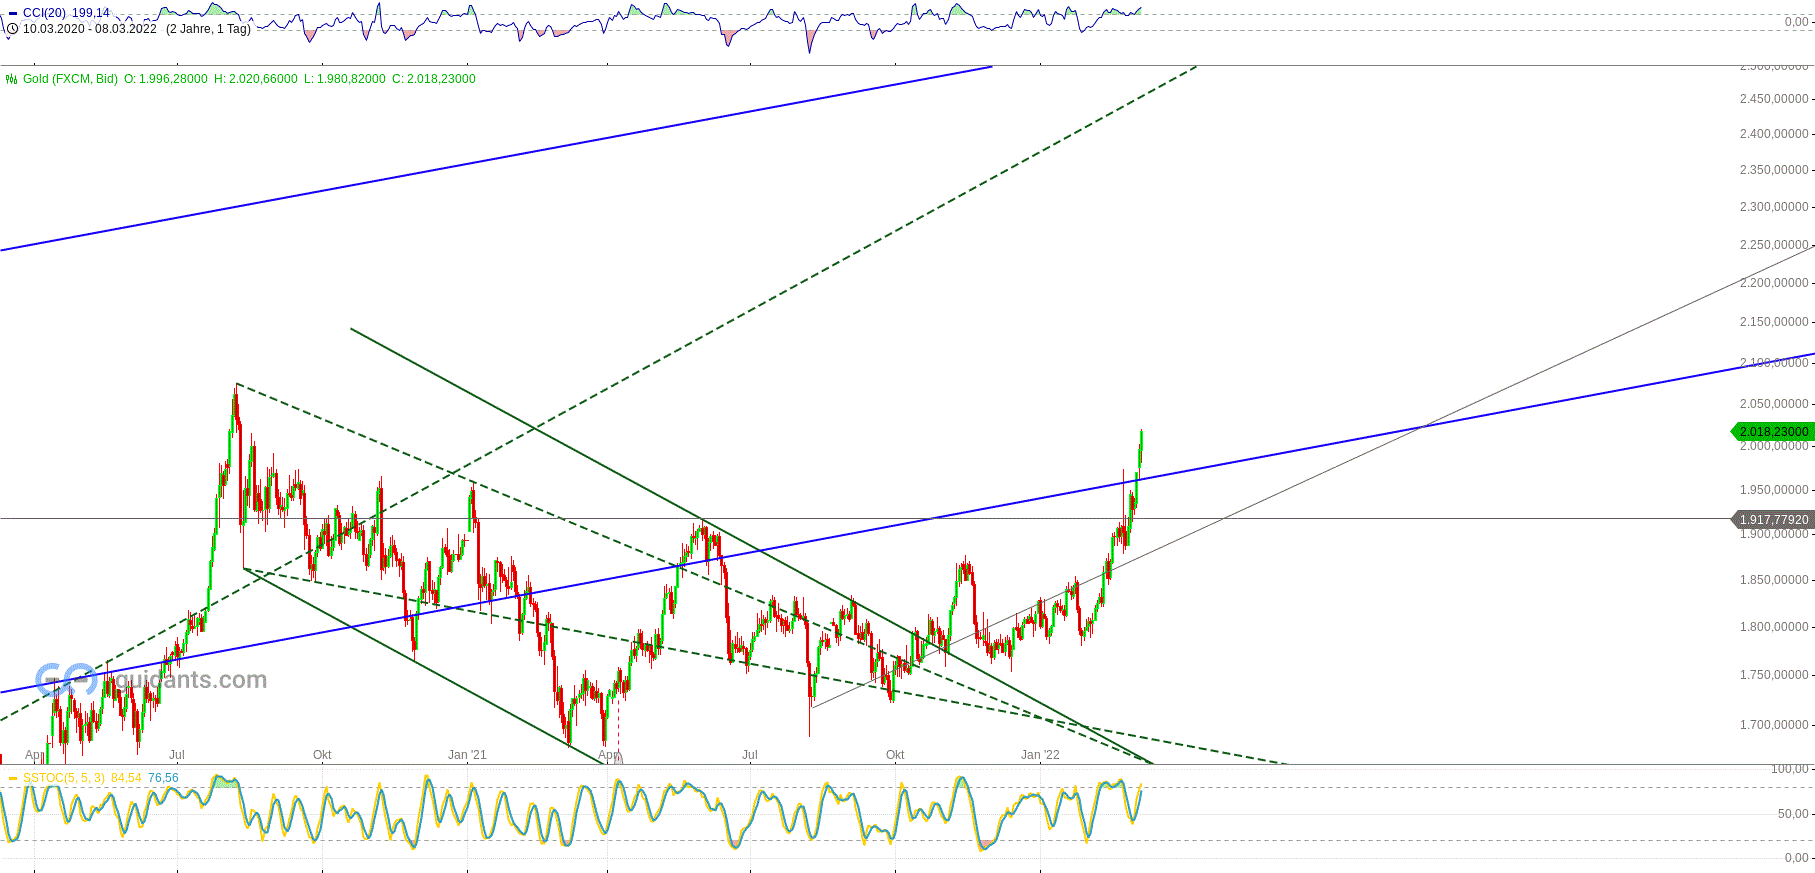Image resolution: width=1815 pixels, height=873 pixels.
Task: Click the Okt label just before Jan '22
Action: pos(895,755)
